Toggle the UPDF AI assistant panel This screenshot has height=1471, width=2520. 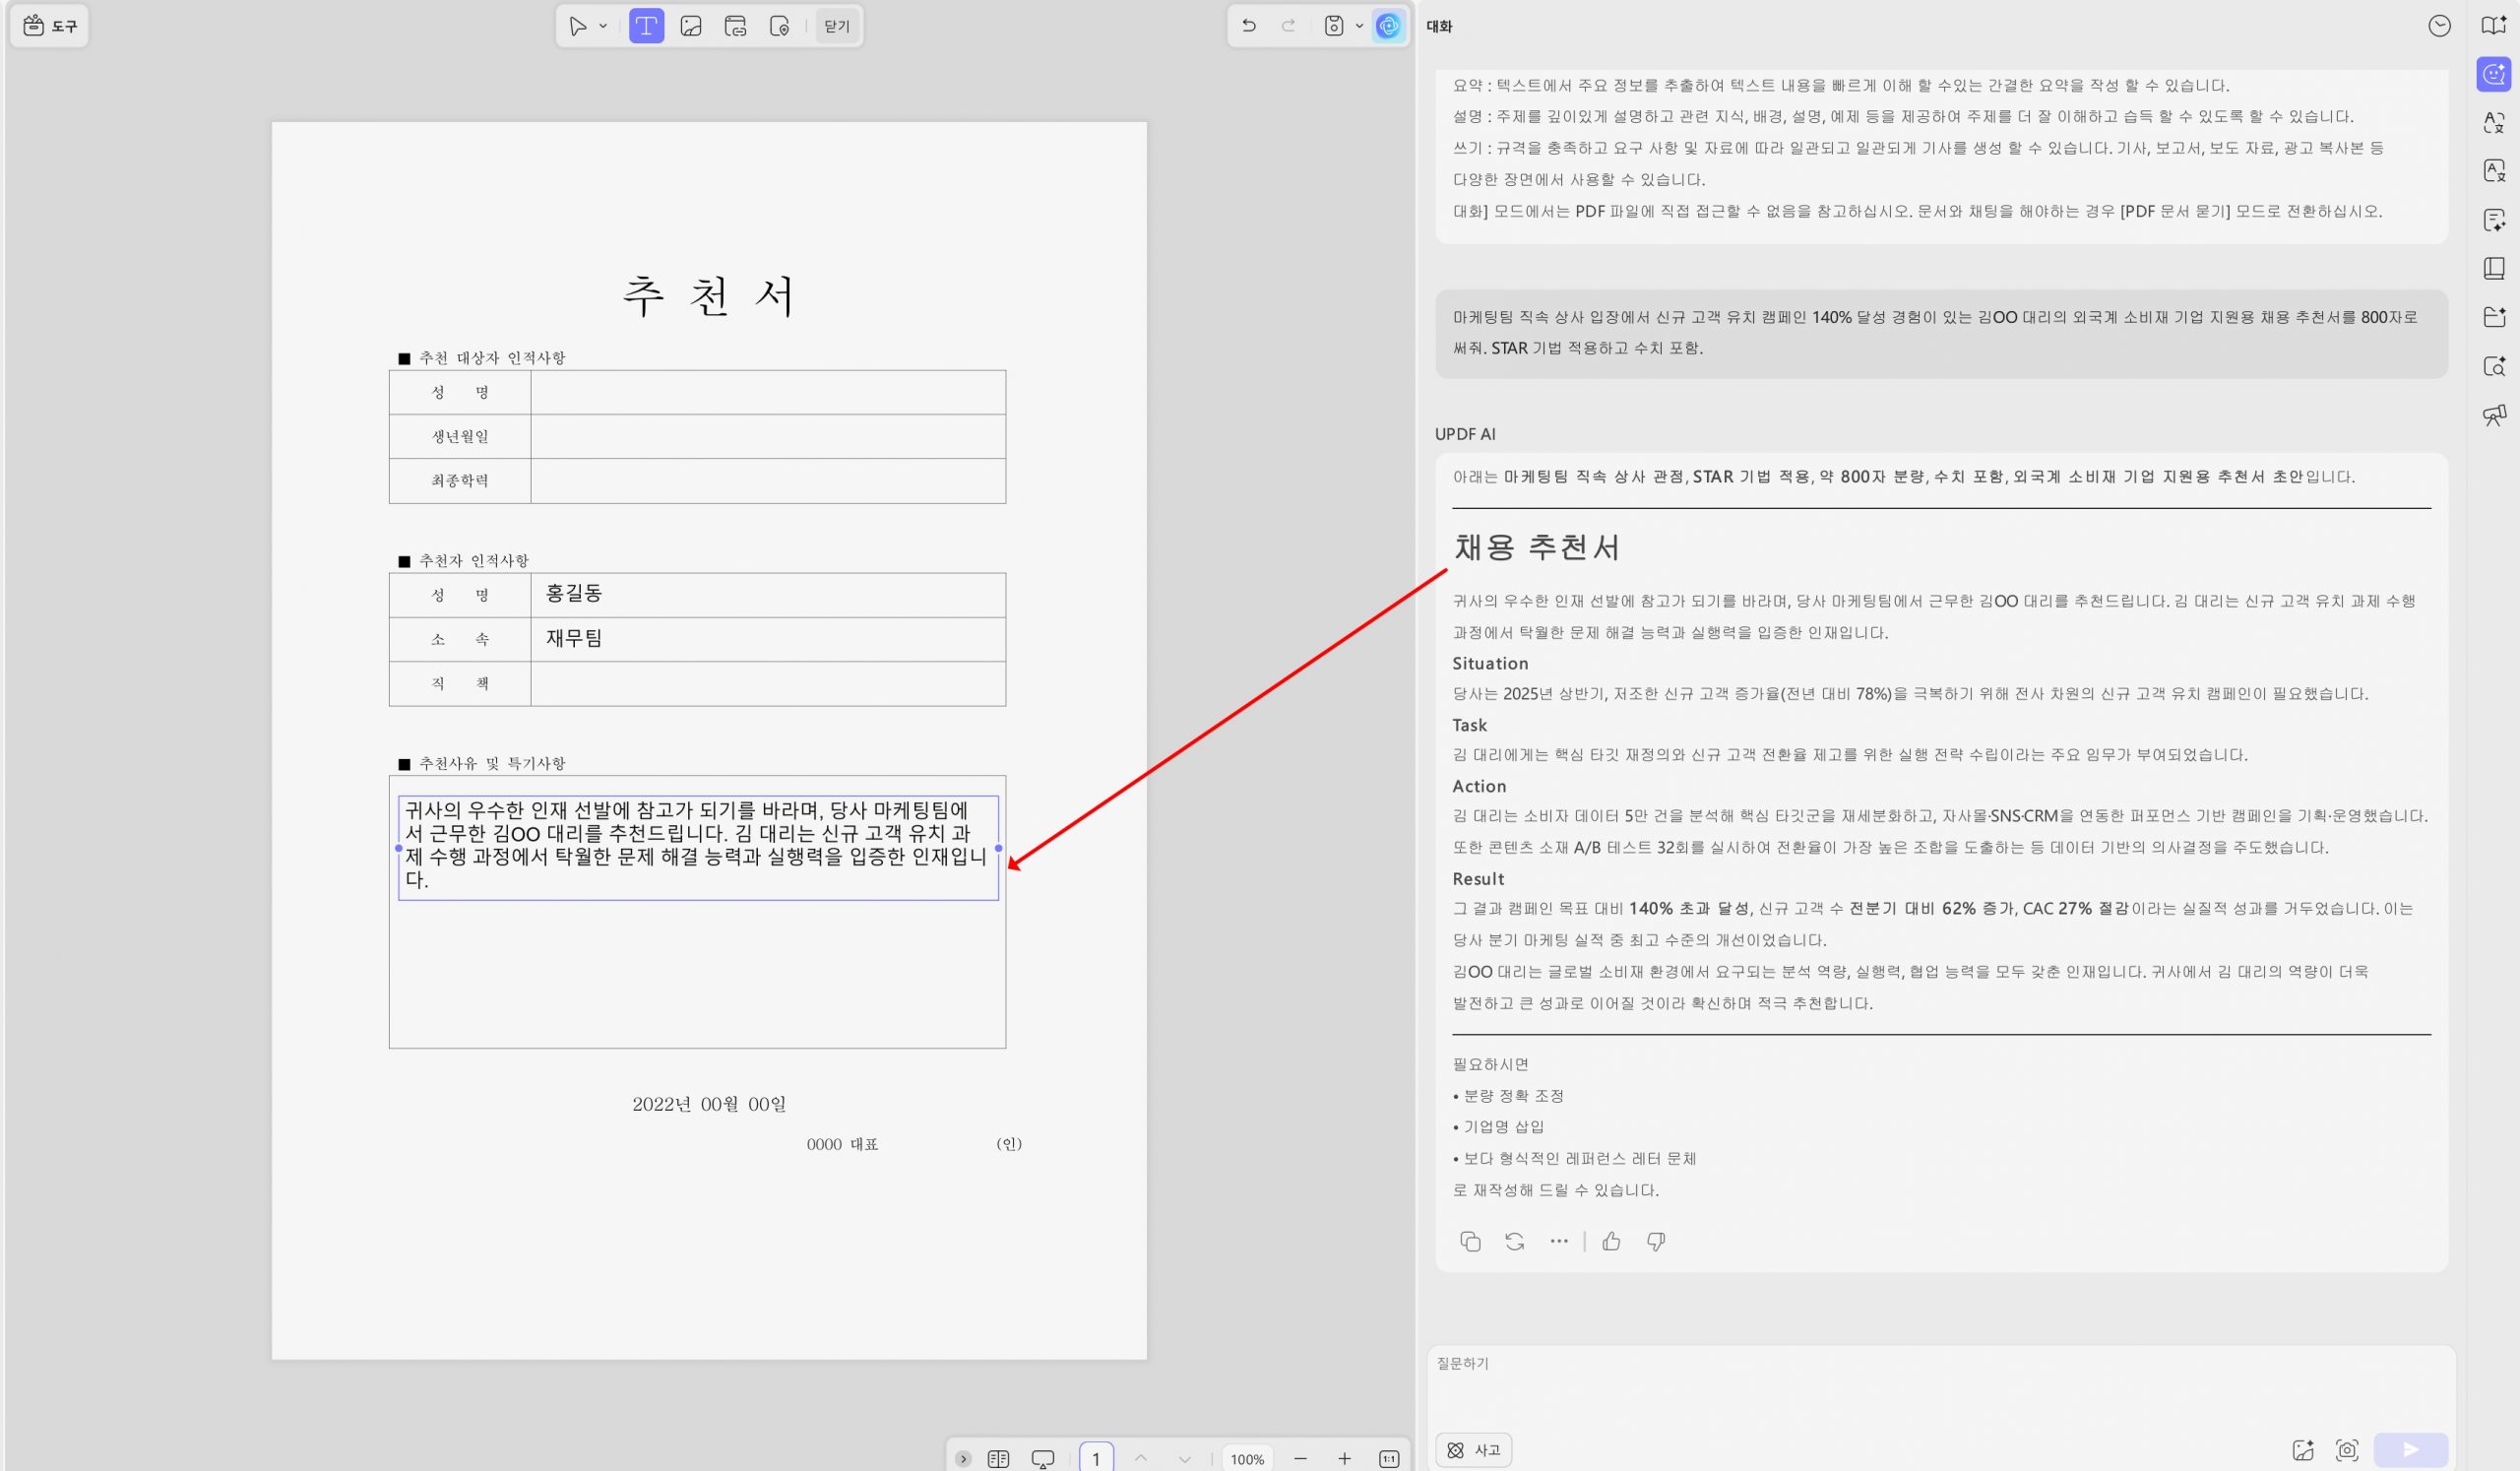pos(1388,26)
